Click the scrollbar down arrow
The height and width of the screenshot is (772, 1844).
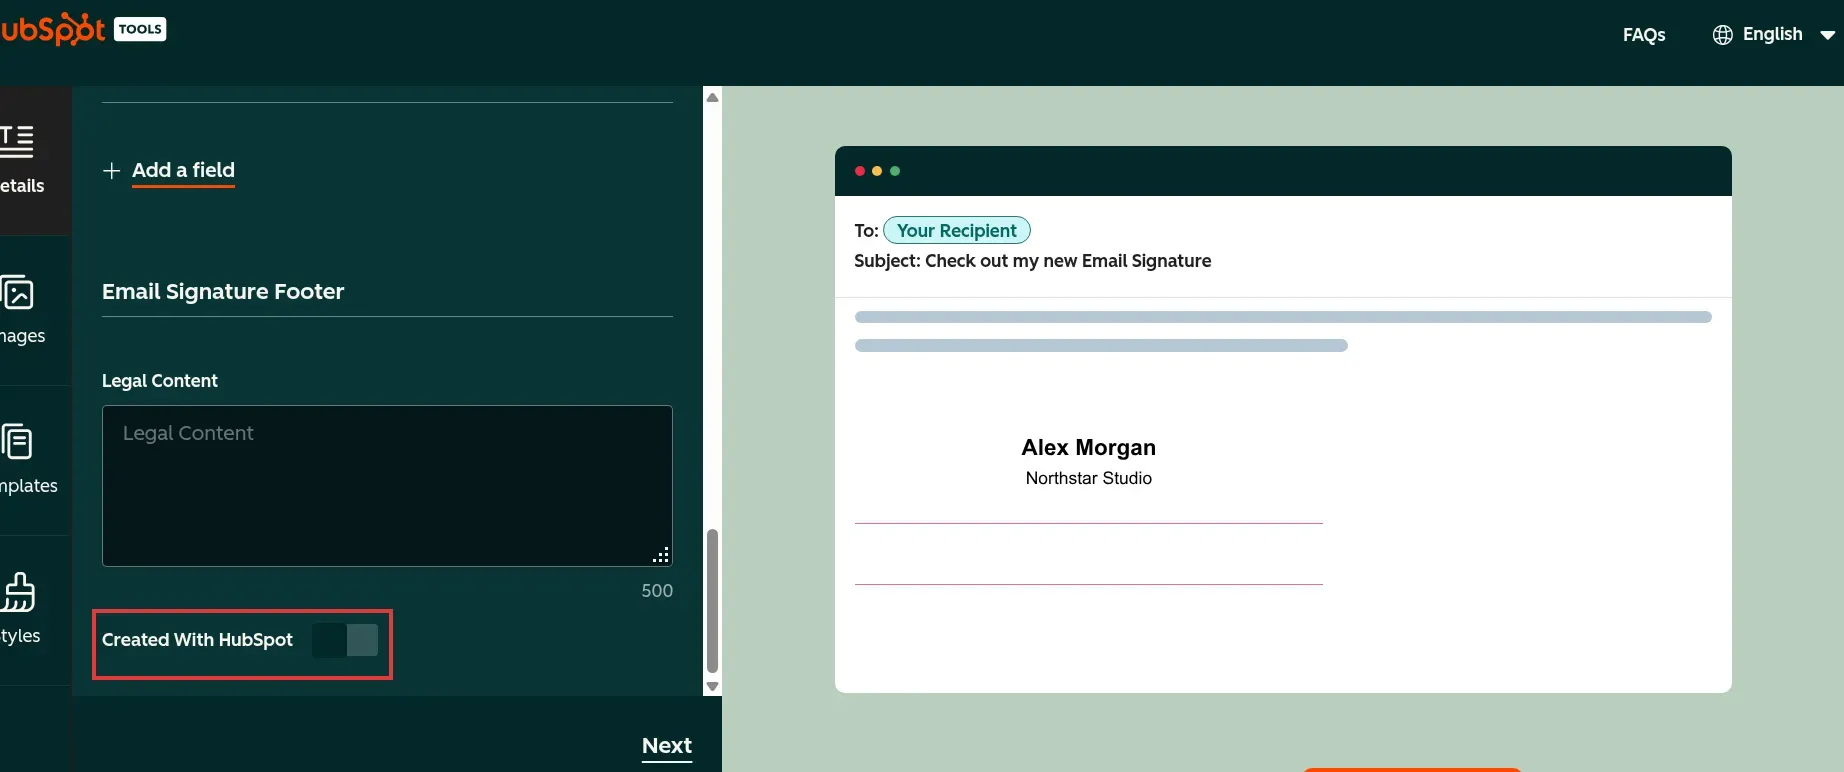click(x=712, y=686)
